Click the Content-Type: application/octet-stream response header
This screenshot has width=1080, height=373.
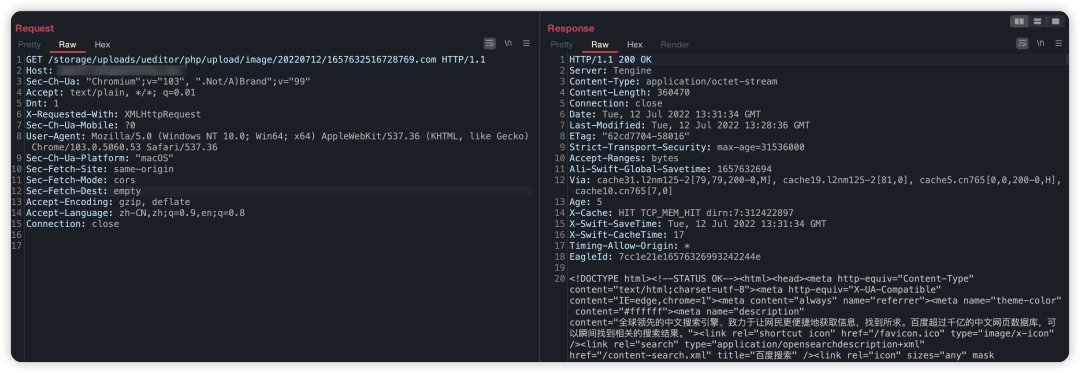coord(672,81)
